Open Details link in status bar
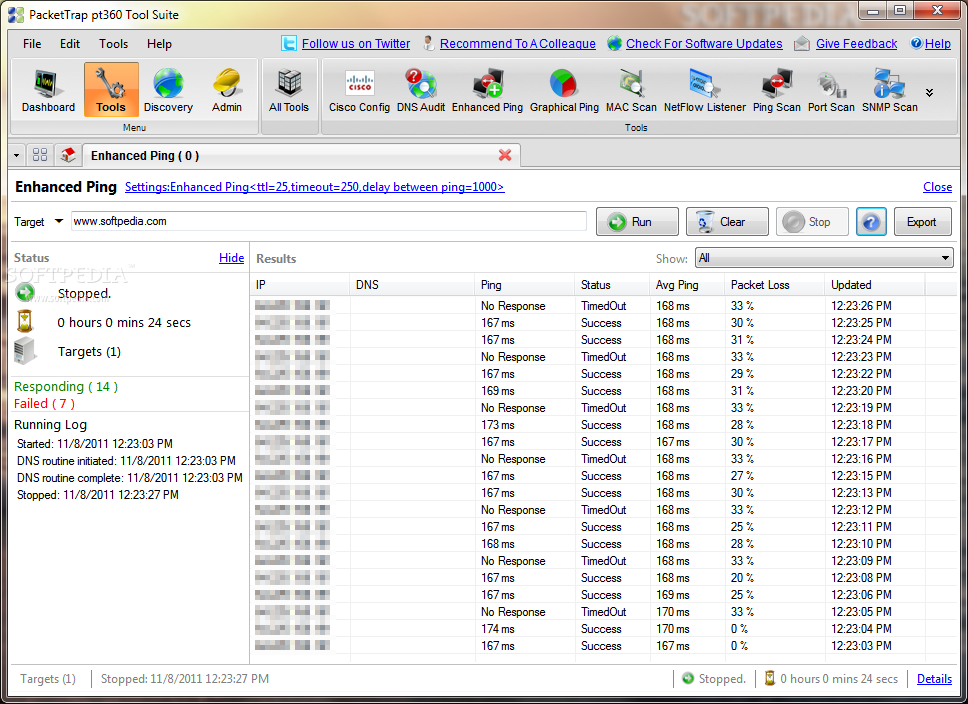 (934, 679)
